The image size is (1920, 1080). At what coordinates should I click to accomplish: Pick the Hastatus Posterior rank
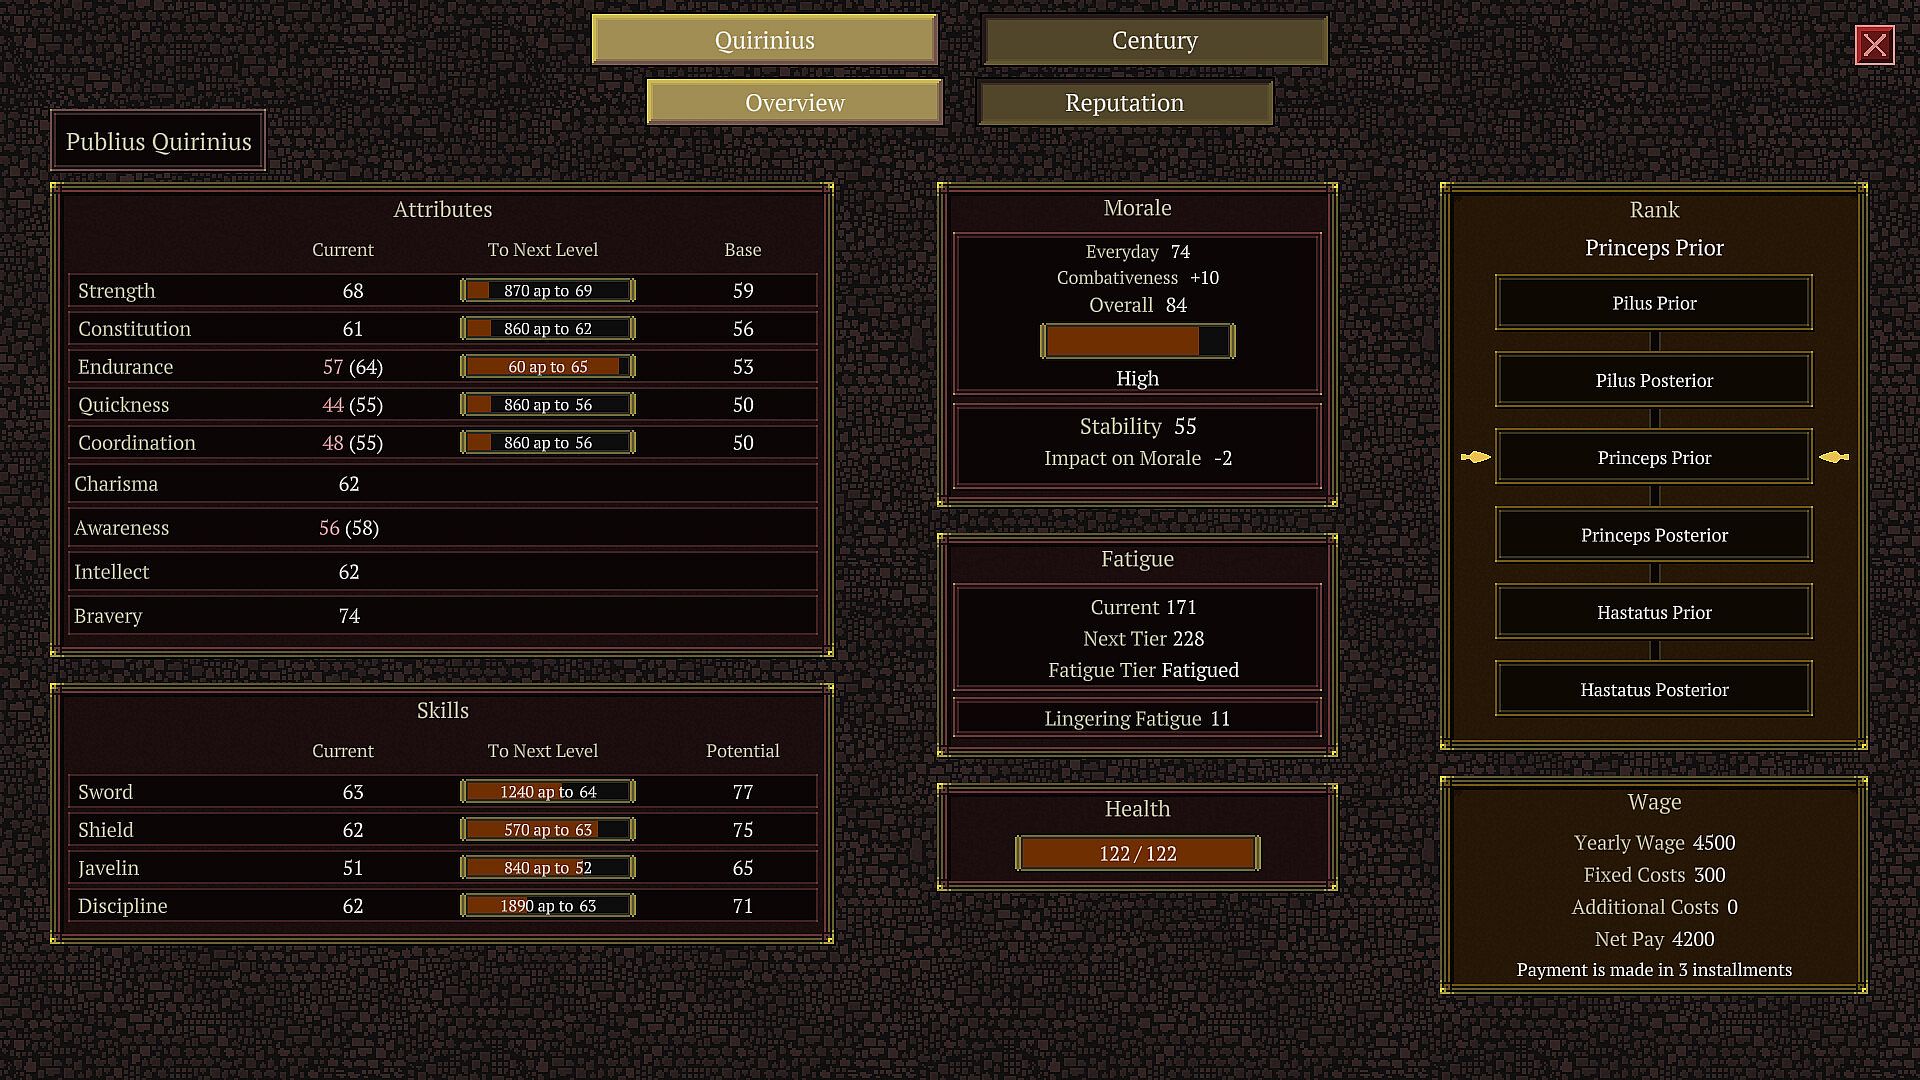pos(1653,689)
